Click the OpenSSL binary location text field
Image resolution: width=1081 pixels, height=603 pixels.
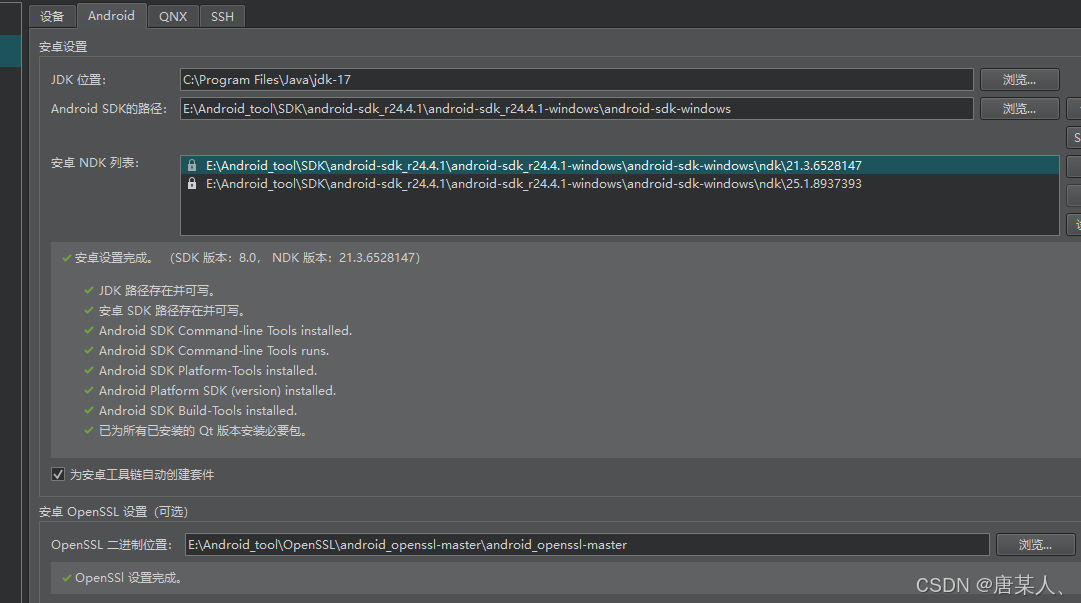click(585, 544)
